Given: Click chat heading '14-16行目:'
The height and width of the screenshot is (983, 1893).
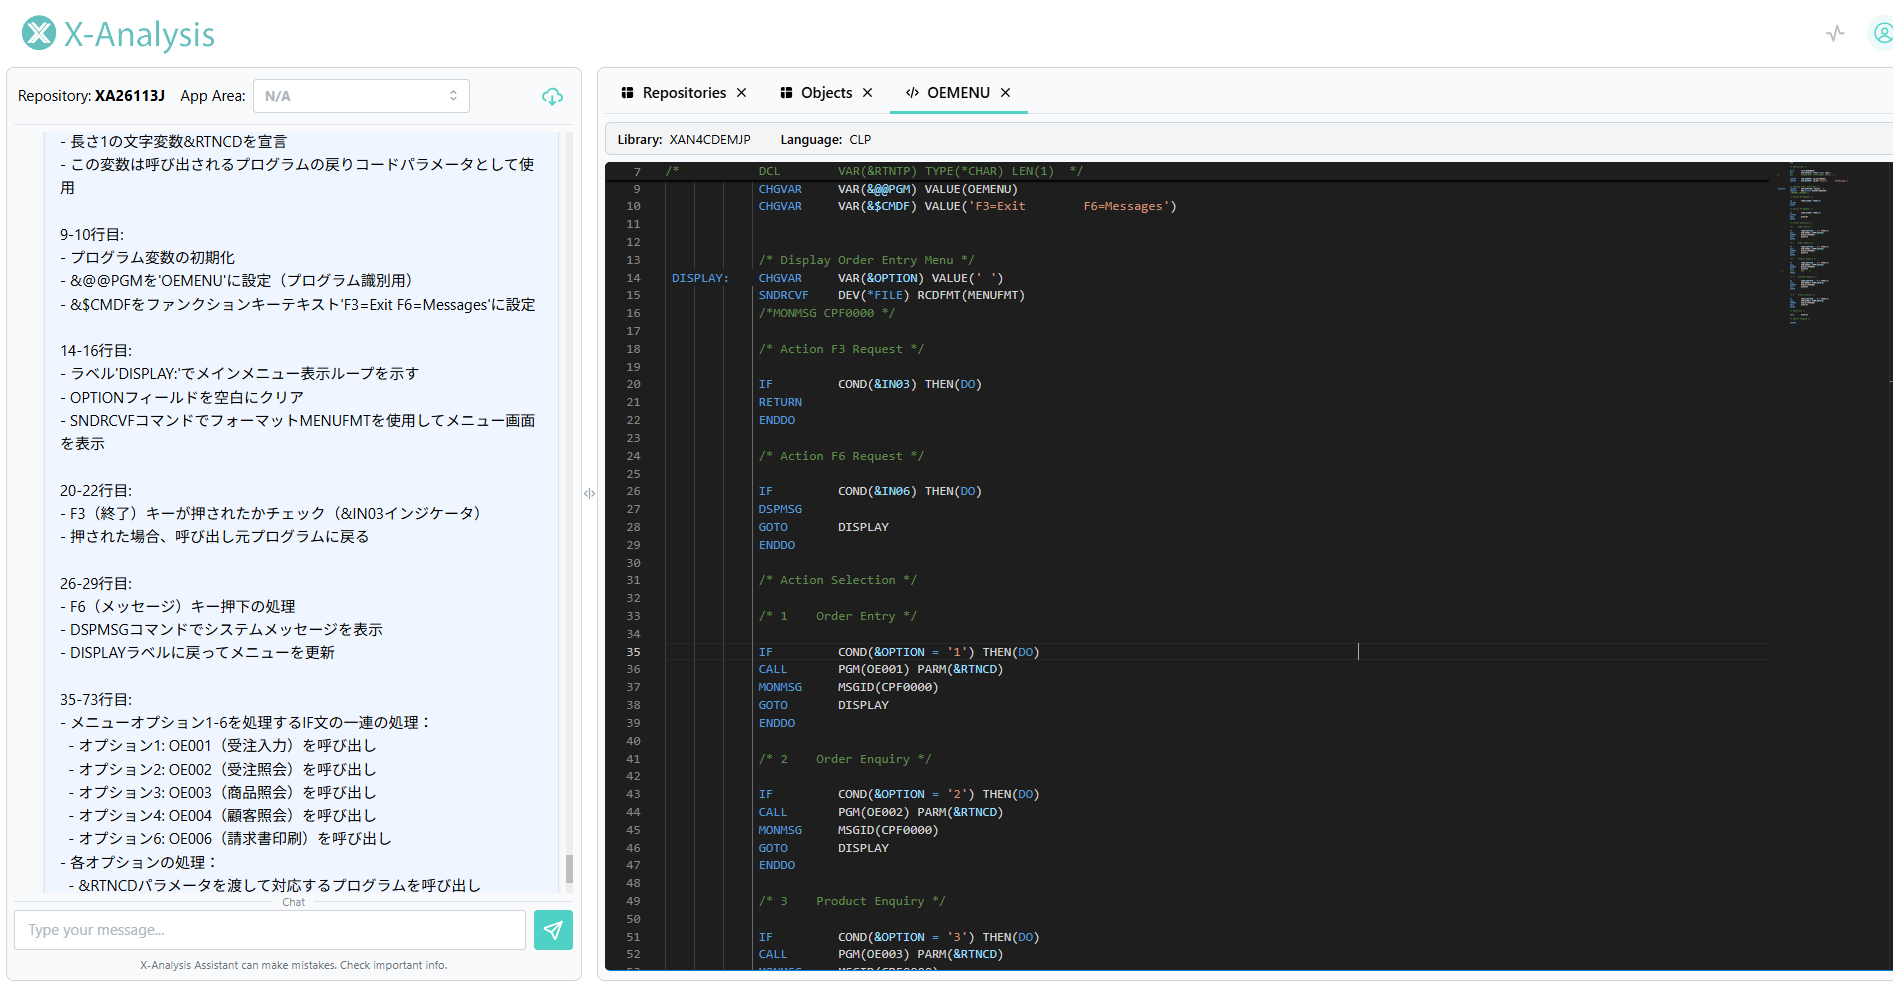Looking at the screenshot, I should [96, 350].
